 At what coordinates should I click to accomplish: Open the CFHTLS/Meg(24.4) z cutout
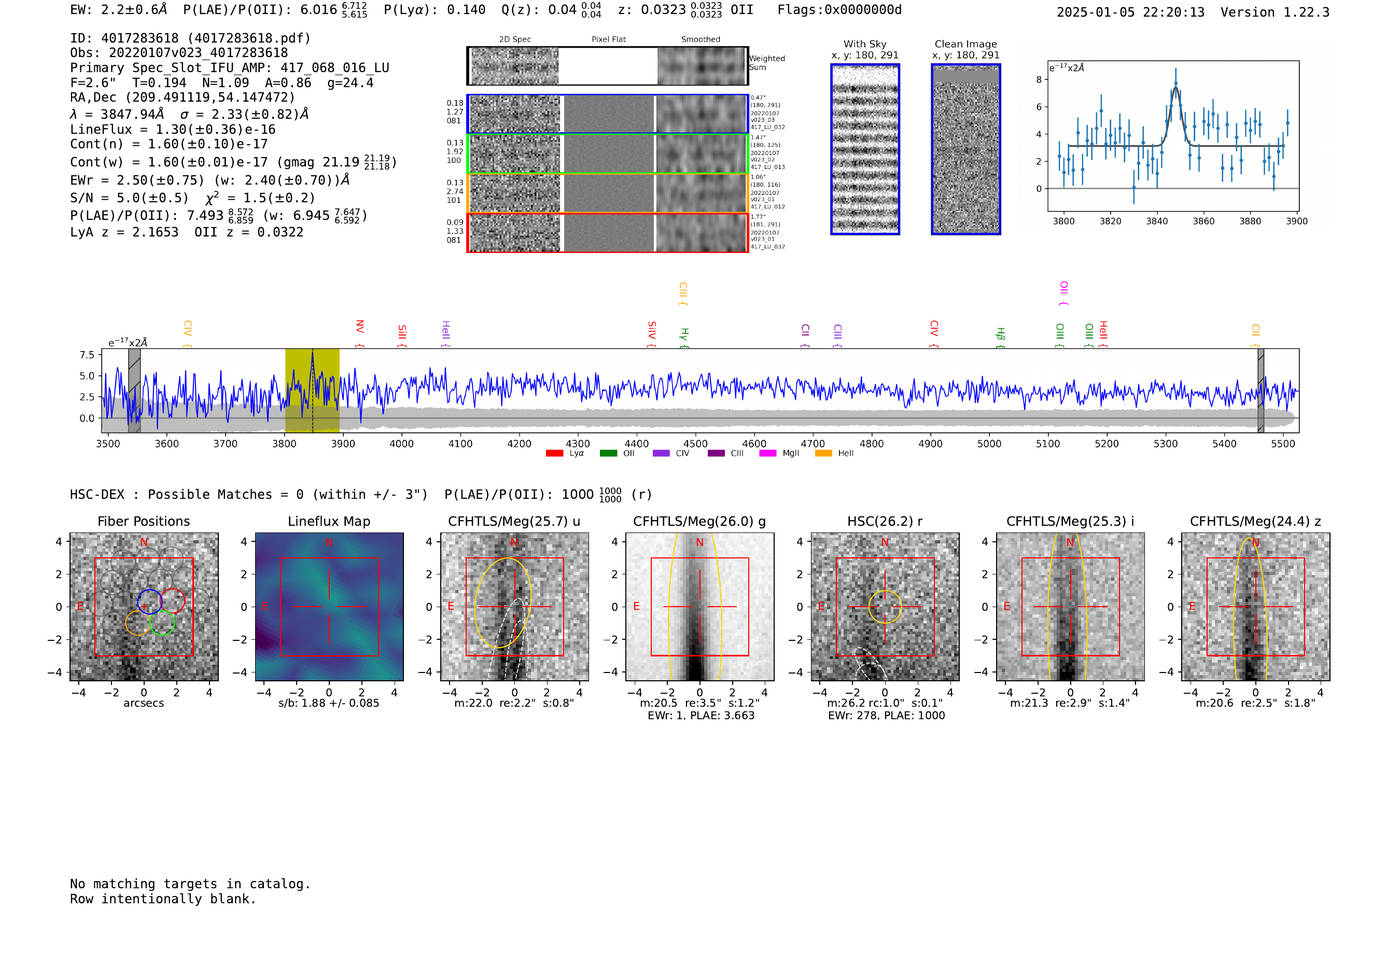point(1256,607)
